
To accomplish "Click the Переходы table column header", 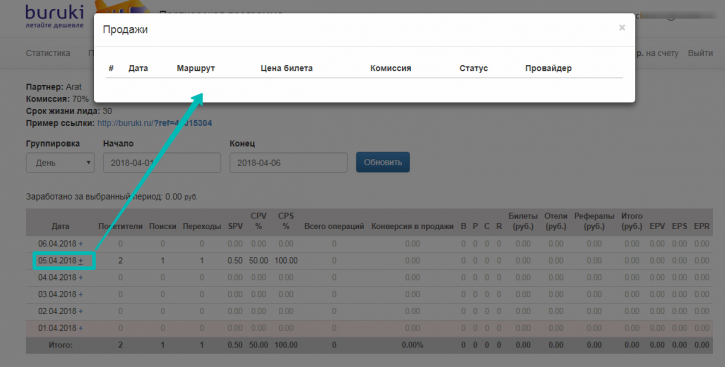I will click(202, 226).
